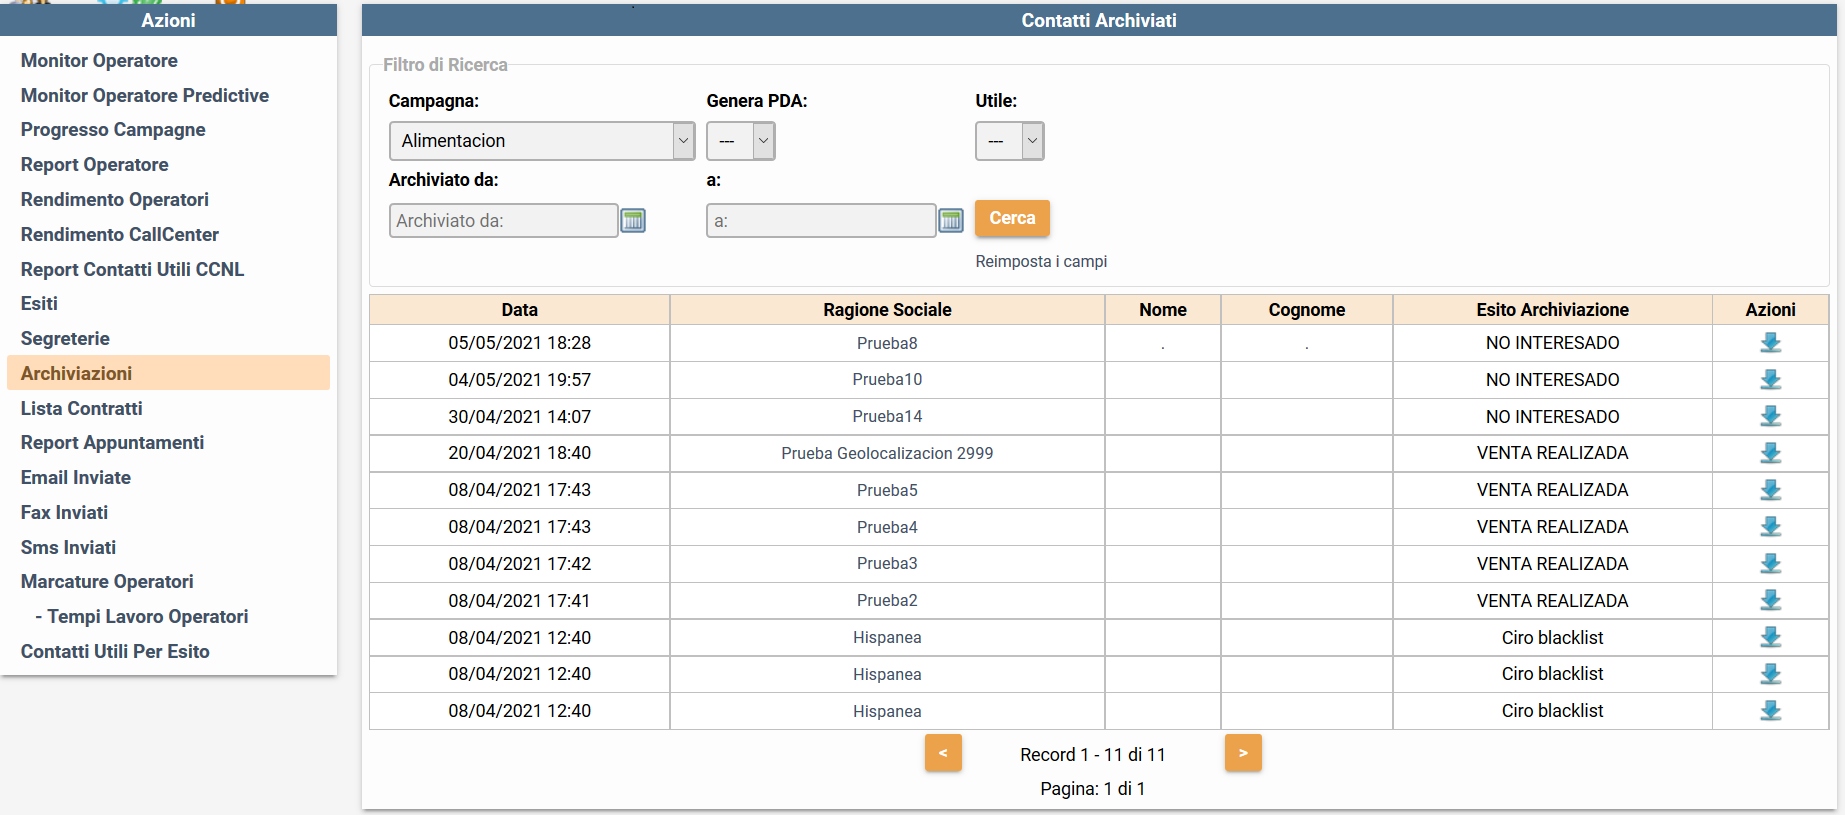
Task: Download the Prueba14 archived record
Action: [1770, 416]
